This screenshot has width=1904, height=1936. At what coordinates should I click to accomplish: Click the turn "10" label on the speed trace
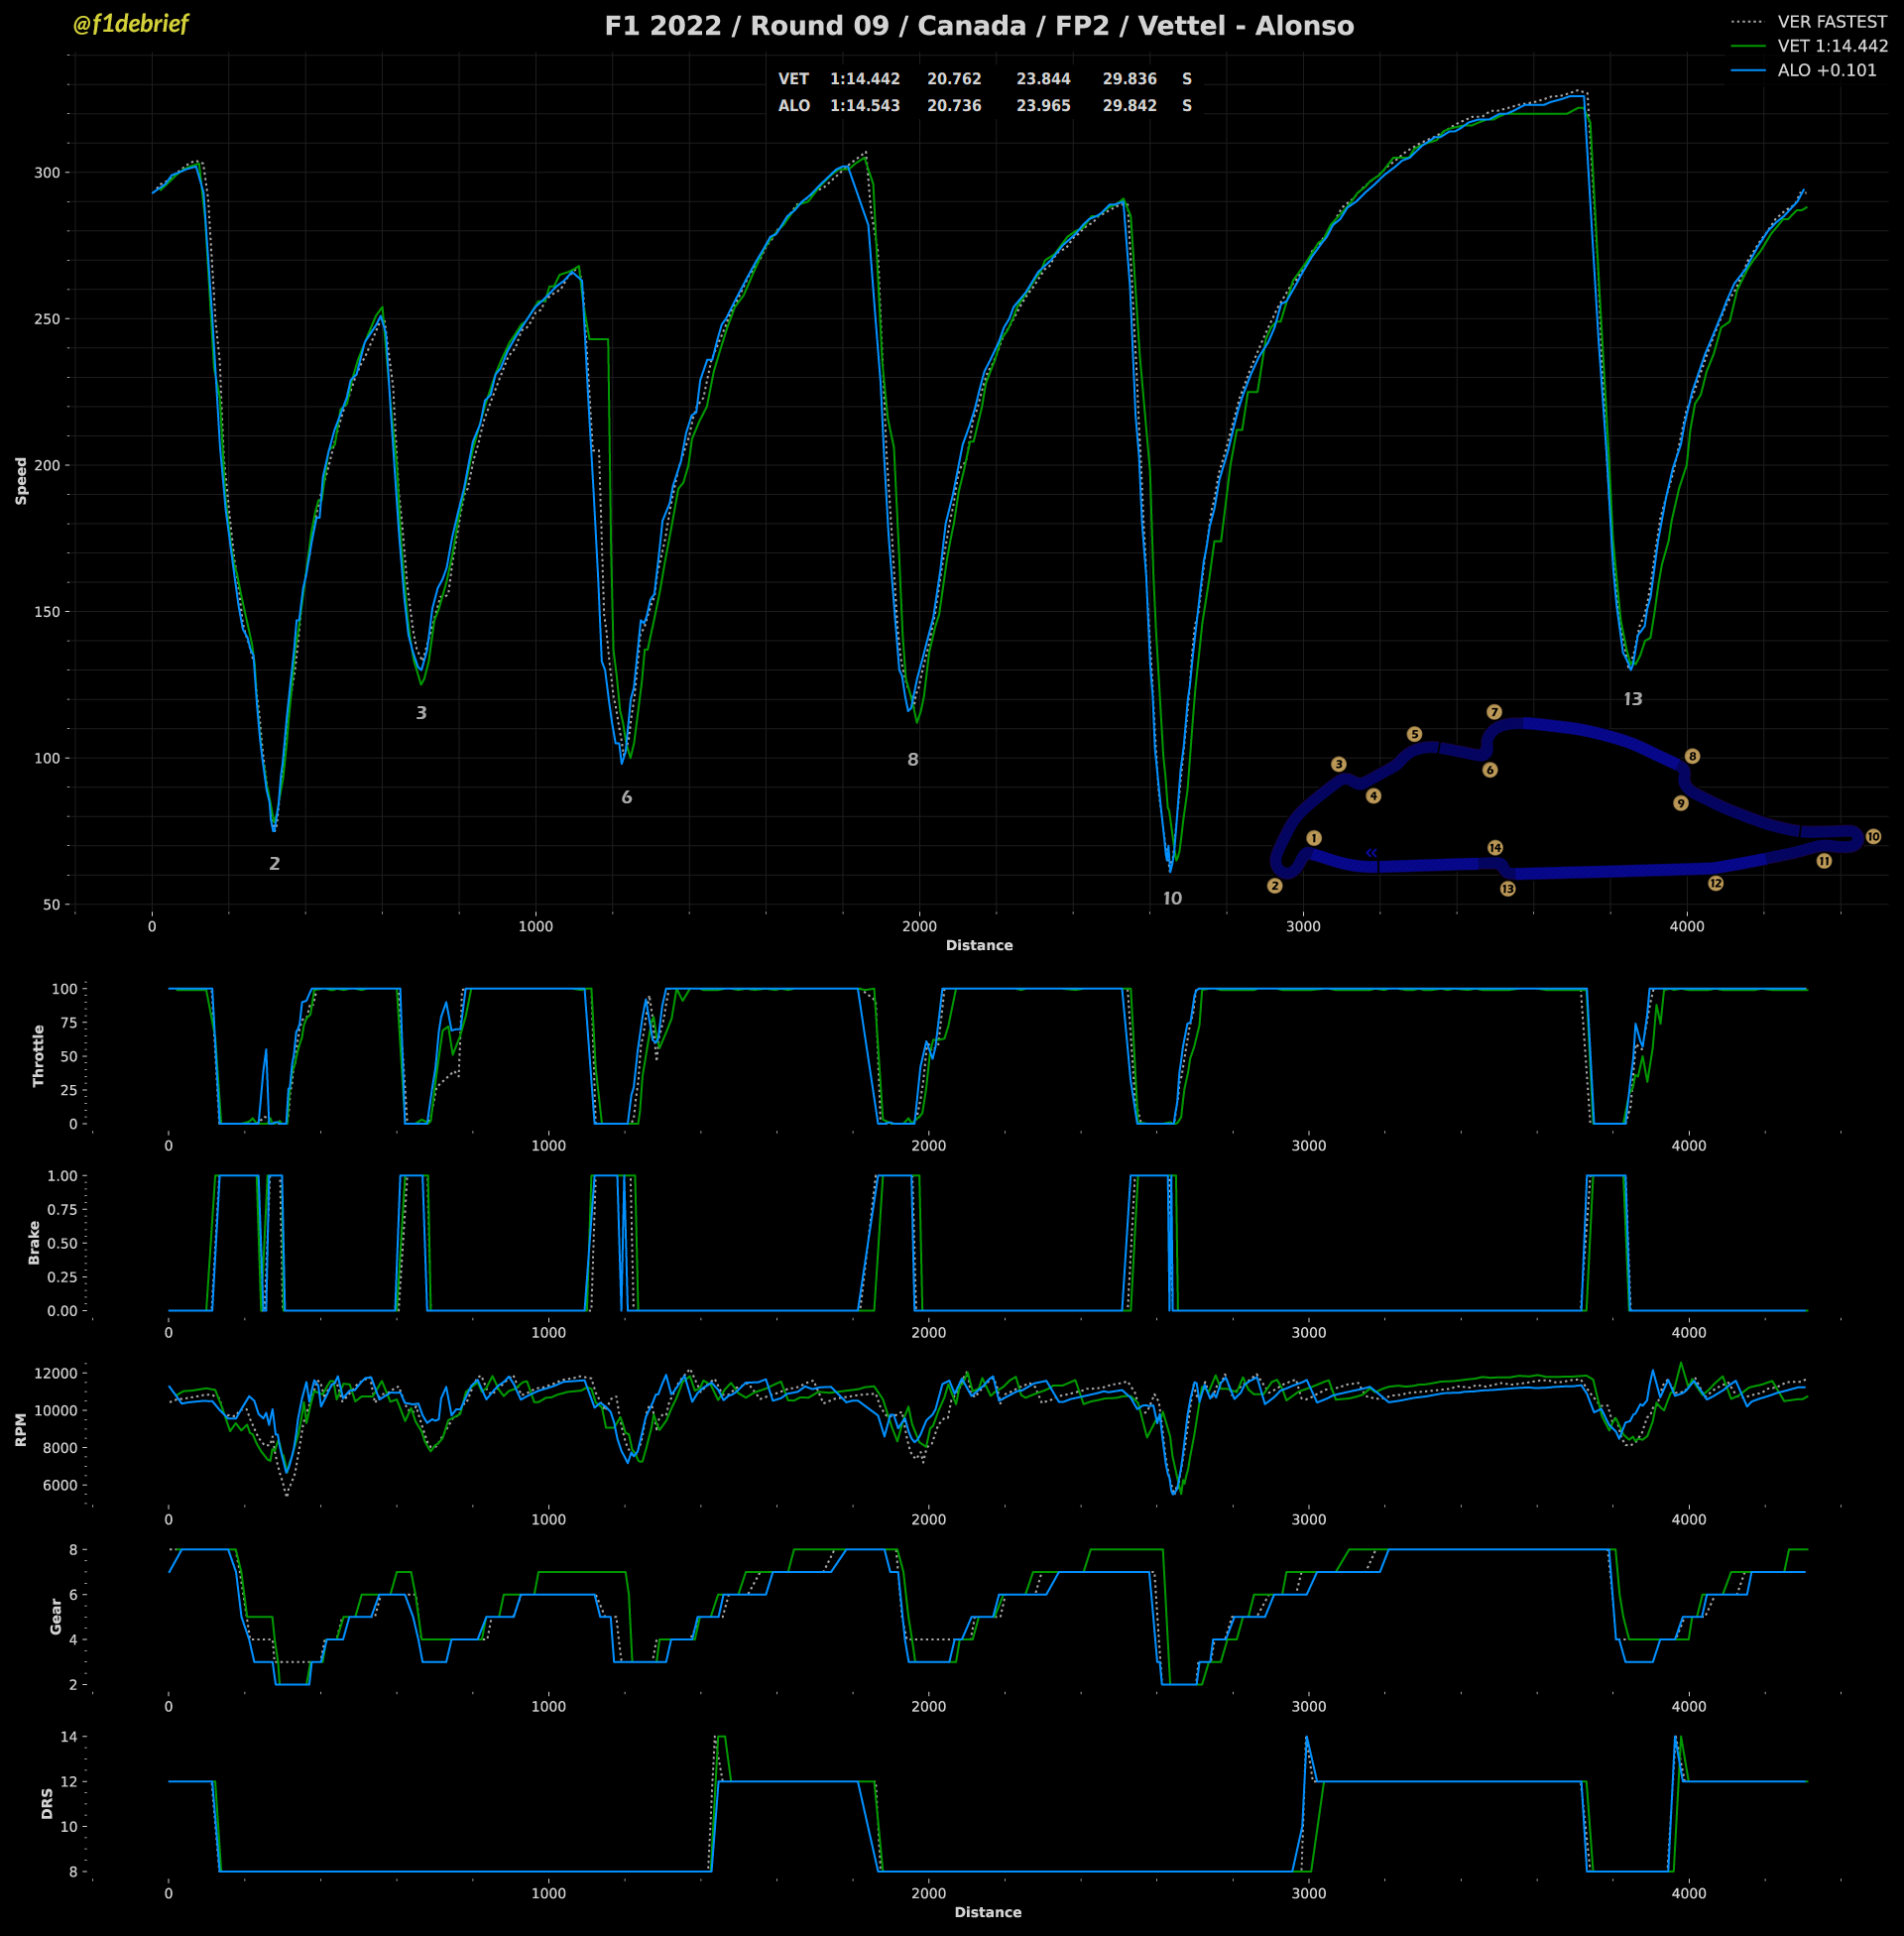click(x=1172, y=899)
